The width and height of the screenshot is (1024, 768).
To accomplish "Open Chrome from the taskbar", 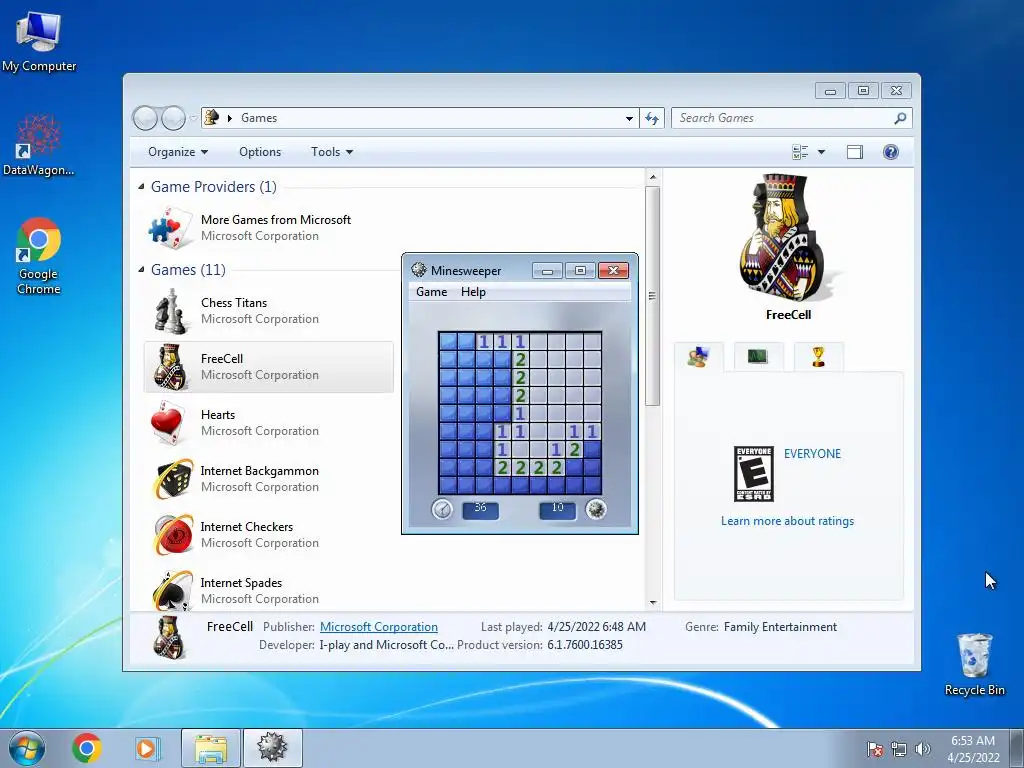I will [87, 748].
